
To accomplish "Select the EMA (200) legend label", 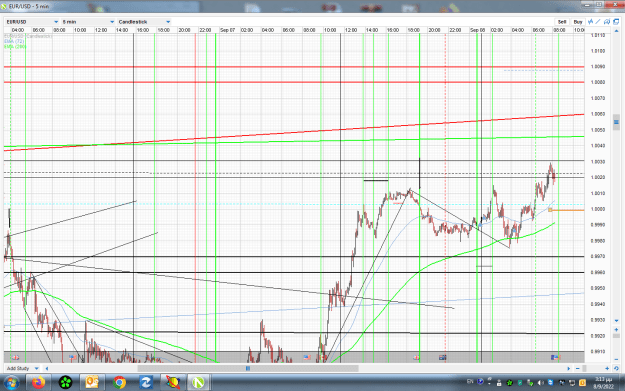I will (x=15, y=47).
